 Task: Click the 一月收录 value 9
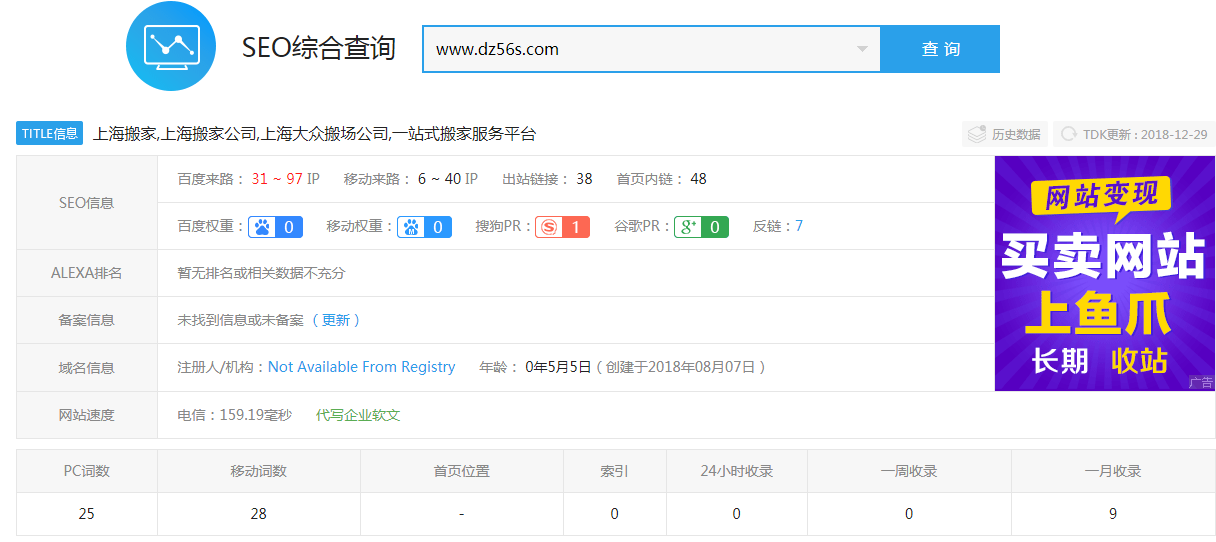coord(1113,514)
